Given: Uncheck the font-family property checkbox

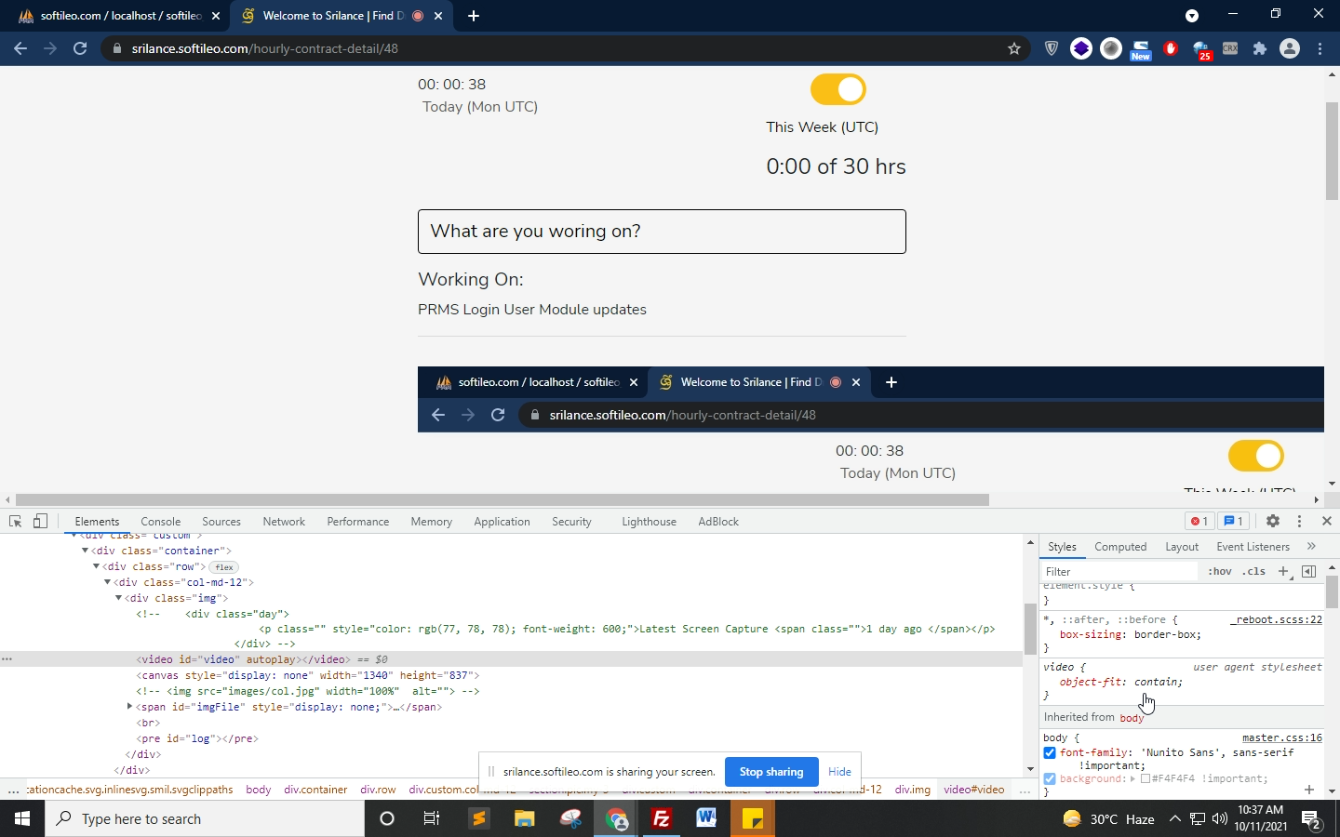Looking at the screenshot, I should (x=1049, y=753).
